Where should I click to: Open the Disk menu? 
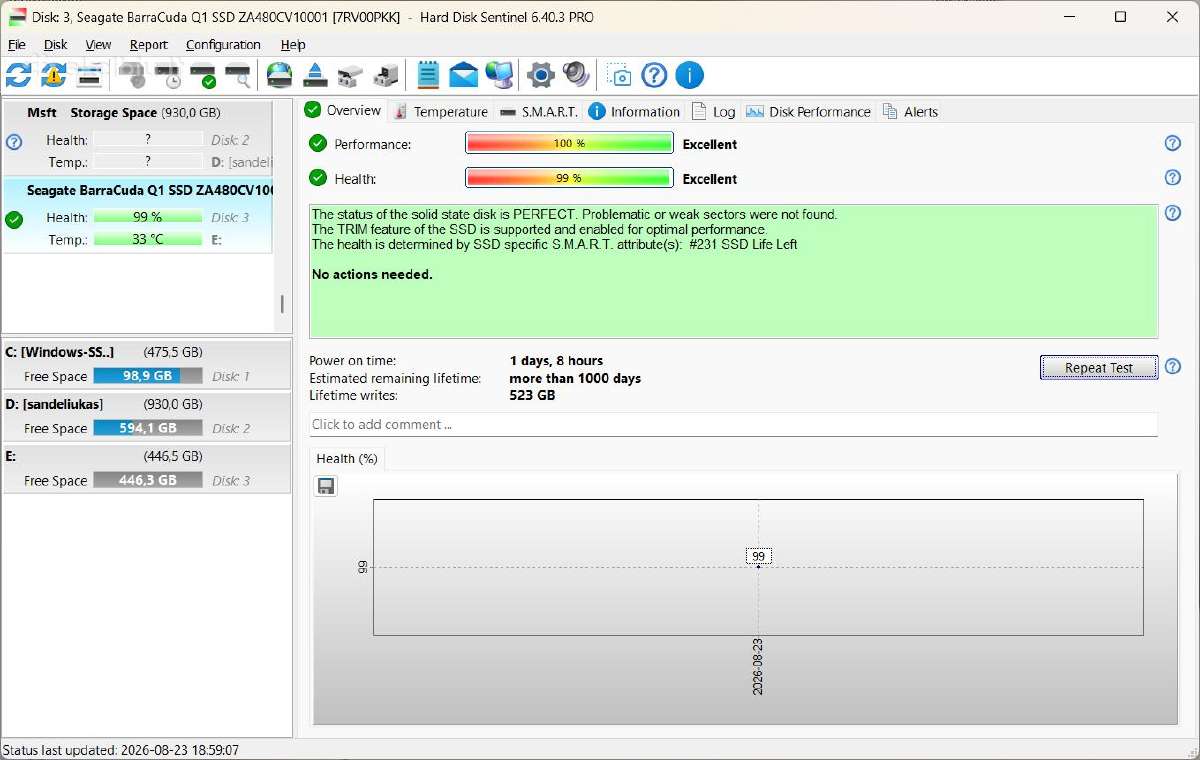point(56,45)
